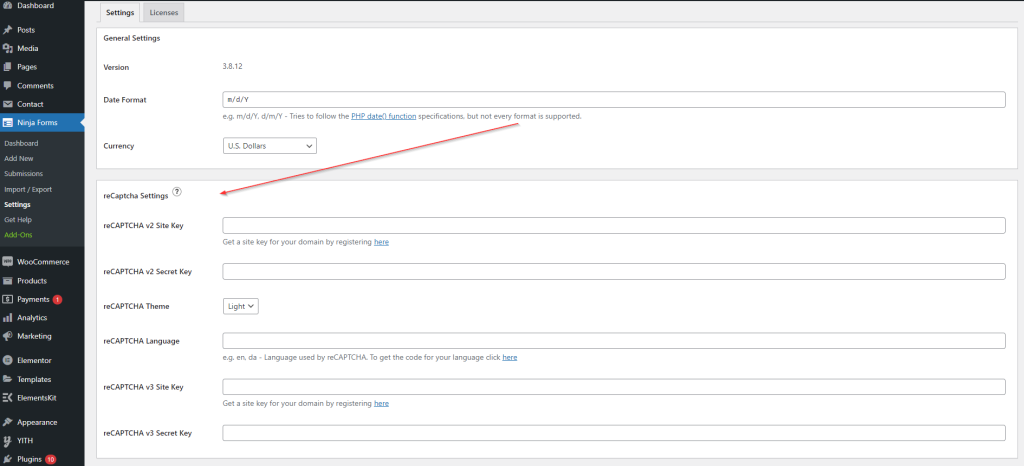Switch to the Licenses tab
The height and width of the screenshot is (466, 1024).
click(x=163, y=13)
